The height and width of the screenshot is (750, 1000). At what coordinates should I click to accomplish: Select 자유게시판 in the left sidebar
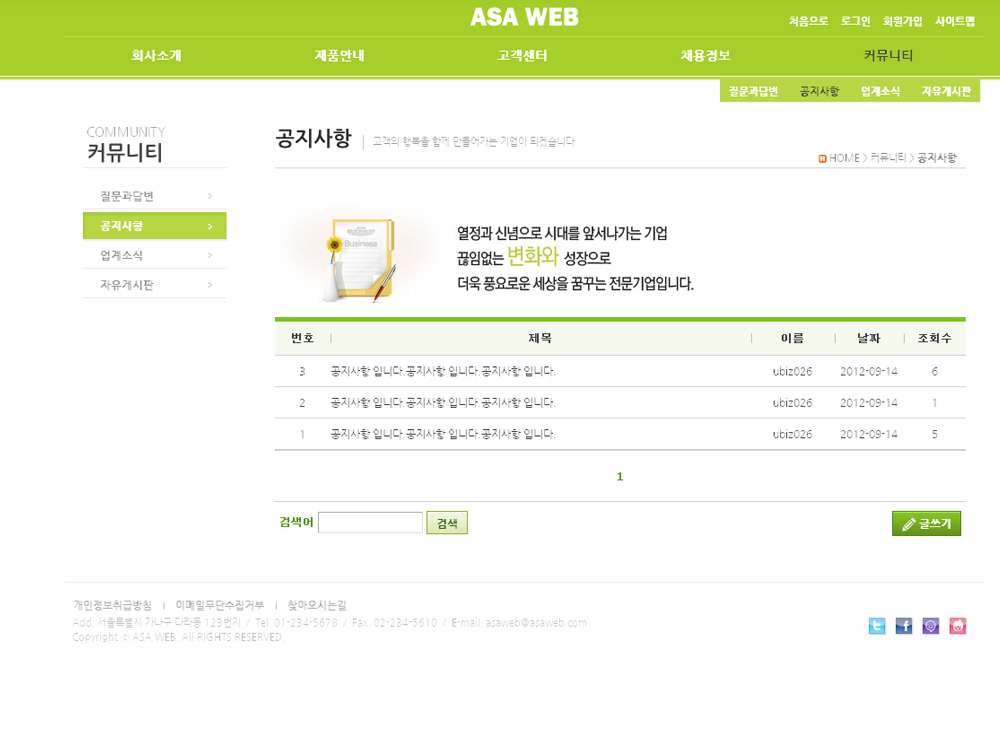[127, 285]
